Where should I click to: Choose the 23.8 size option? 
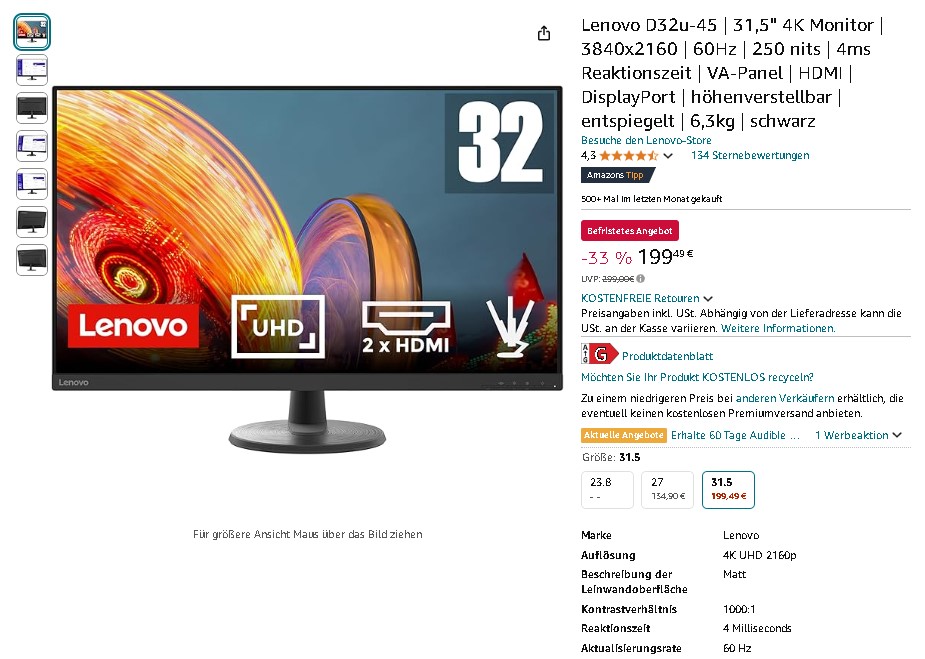(607, 490)
